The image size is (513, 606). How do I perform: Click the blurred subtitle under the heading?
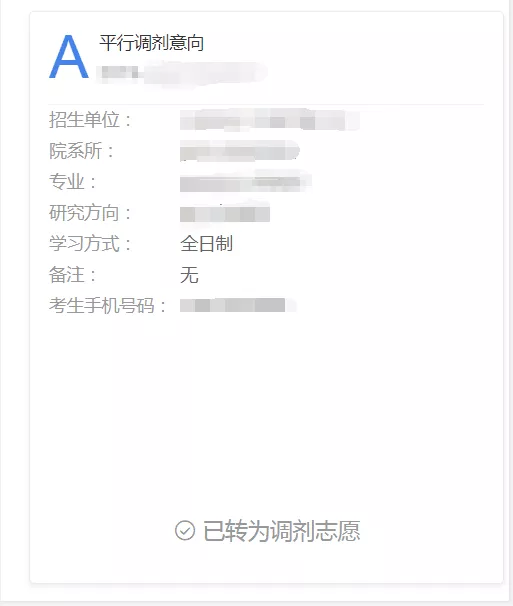tap(182, 73)
